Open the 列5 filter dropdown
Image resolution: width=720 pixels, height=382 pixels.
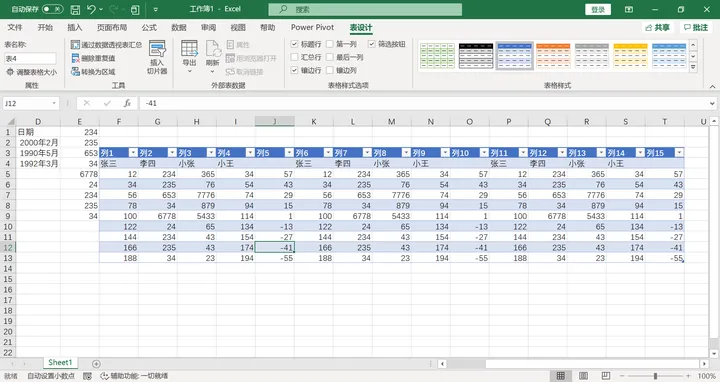[289, 153]
